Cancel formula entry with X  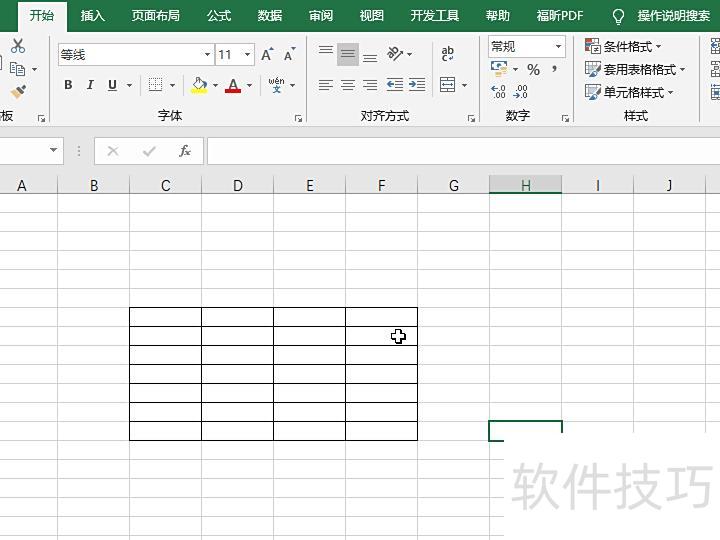[x=113, y=151]
